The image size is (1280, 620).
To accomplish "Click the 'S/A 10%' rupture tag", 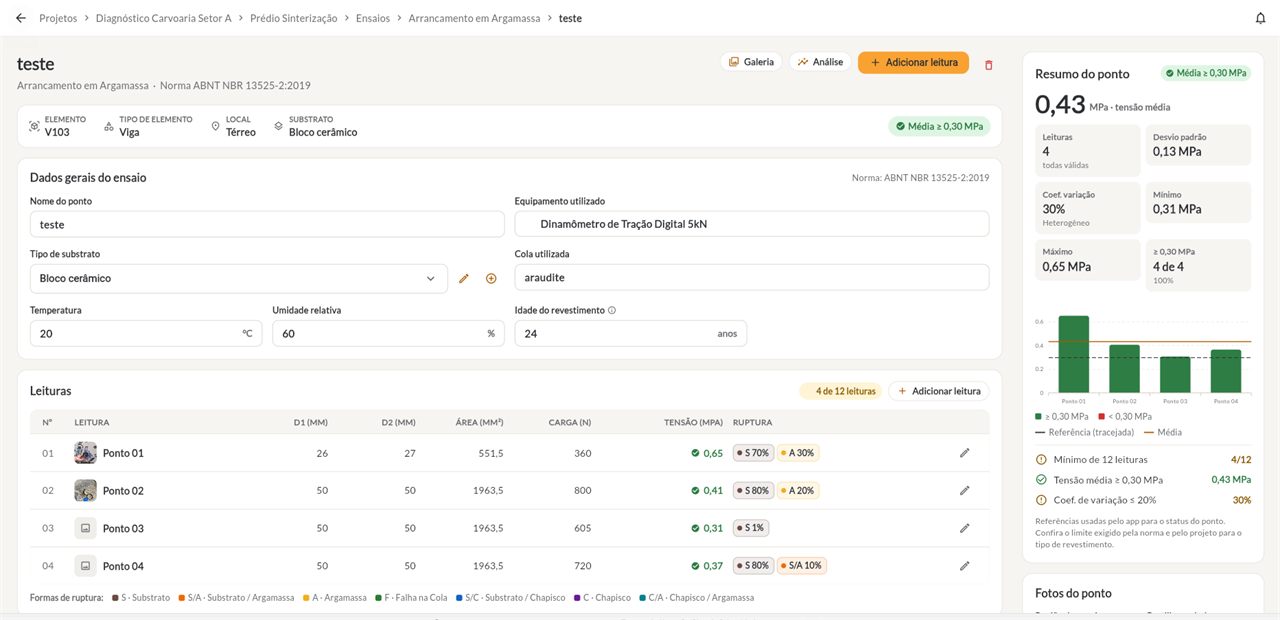I will 801,566.
